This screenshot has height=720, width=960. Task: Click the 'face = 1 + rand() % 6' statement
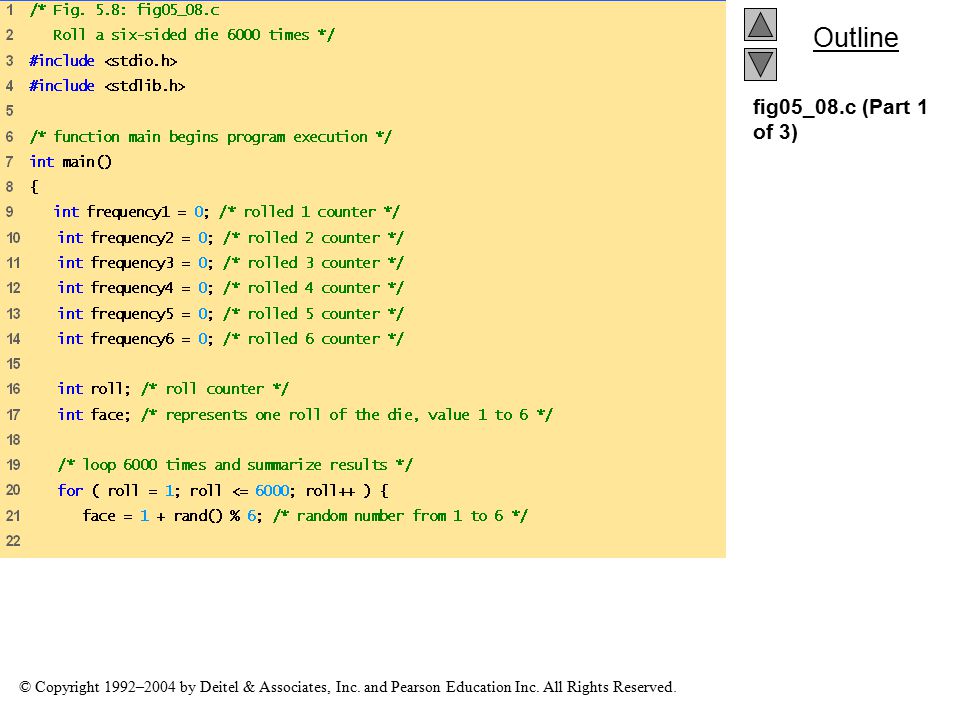172,516
